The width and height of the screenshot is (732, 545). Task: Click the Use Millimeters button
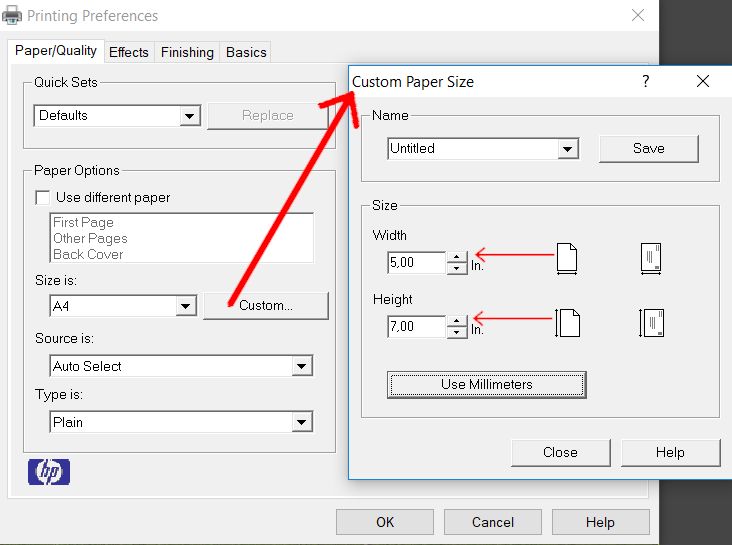486,384
